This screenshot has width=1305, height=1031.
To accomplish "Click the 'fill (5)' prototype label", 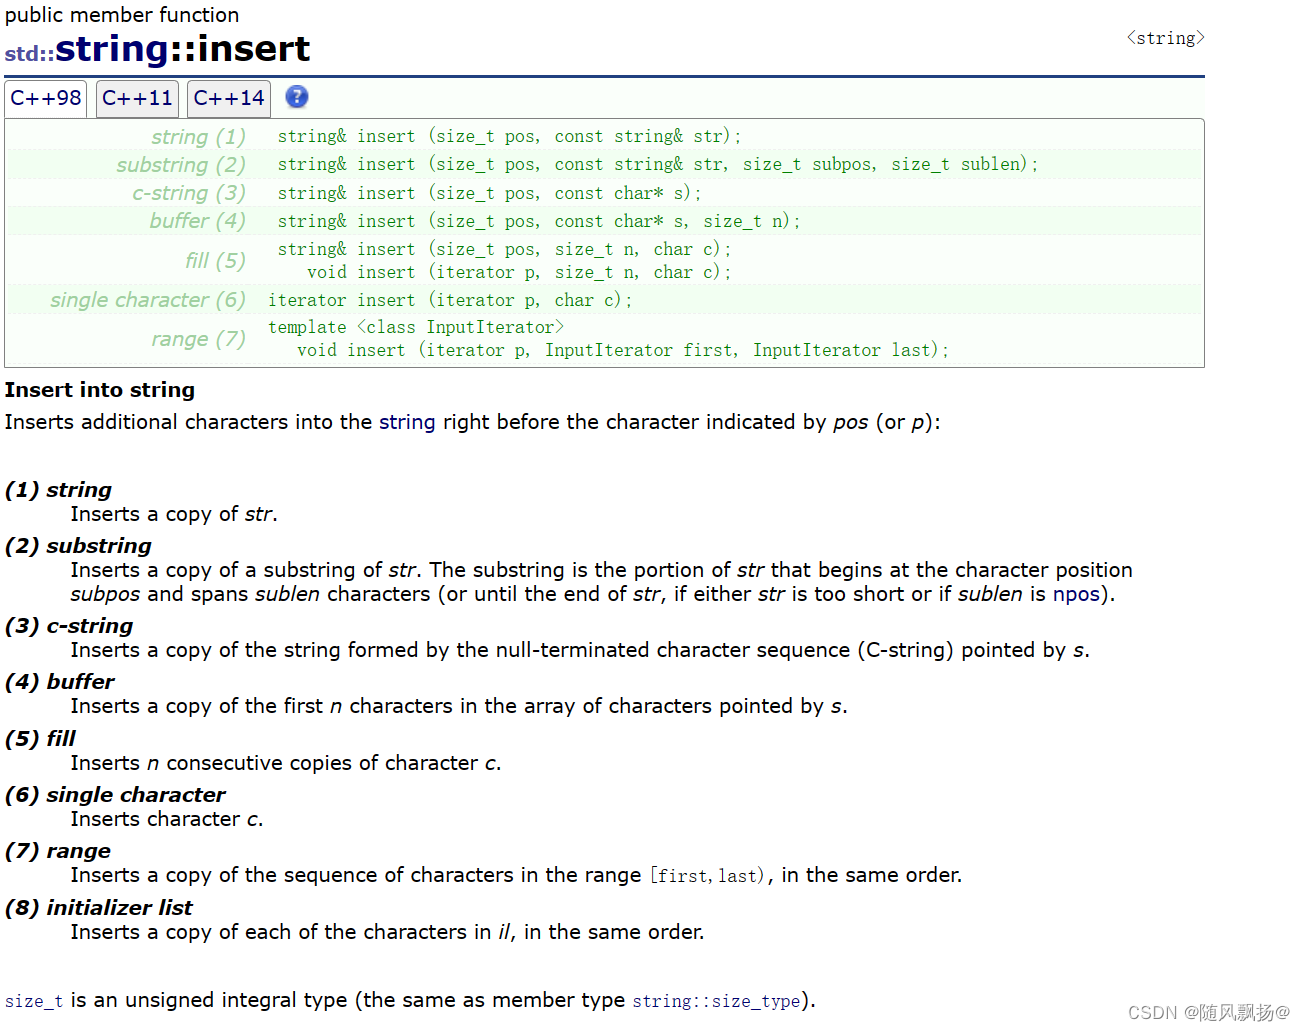I will (215, 261).
